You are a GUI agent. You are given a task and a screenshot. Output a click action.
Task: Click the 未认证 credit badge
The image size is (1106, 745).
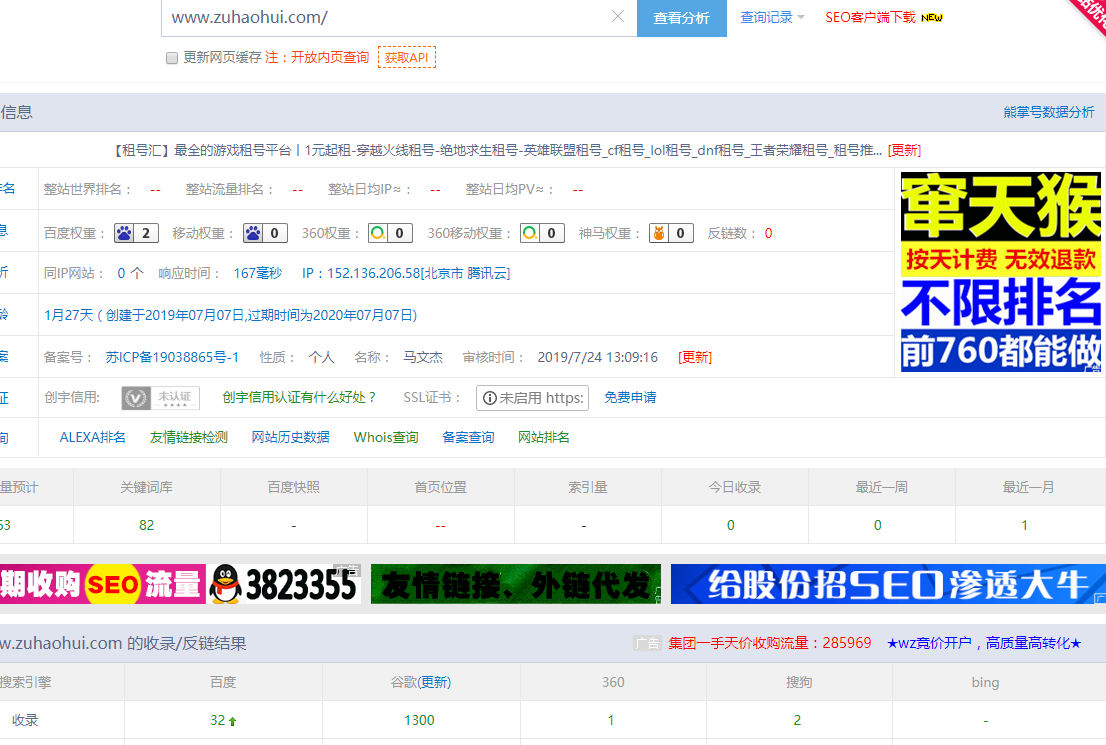click(161, 398)
